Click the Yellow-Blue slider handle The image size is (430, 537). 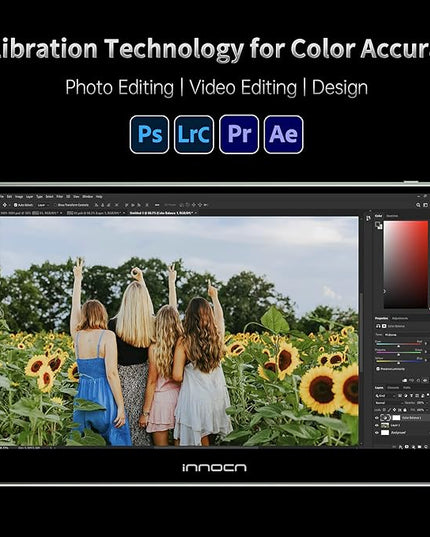(399, 363)
